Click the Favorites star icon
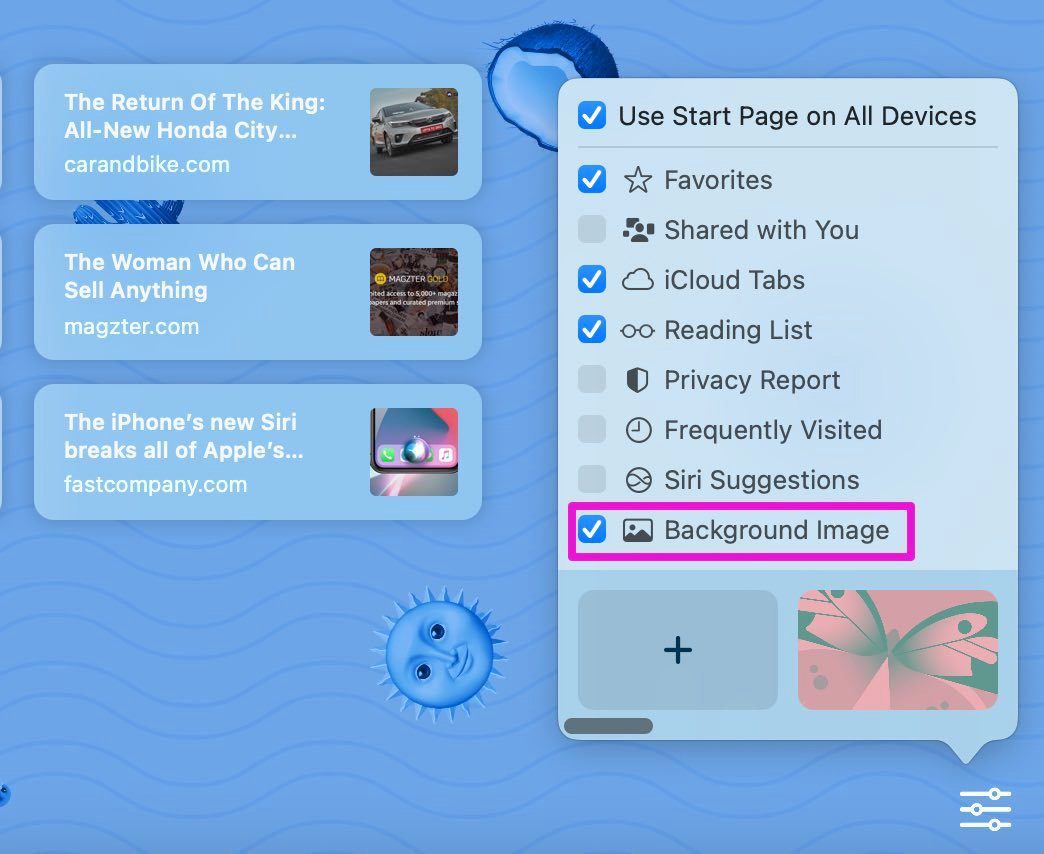The height and width of the screenshot is (854, 1044). (x=637, y=180)
